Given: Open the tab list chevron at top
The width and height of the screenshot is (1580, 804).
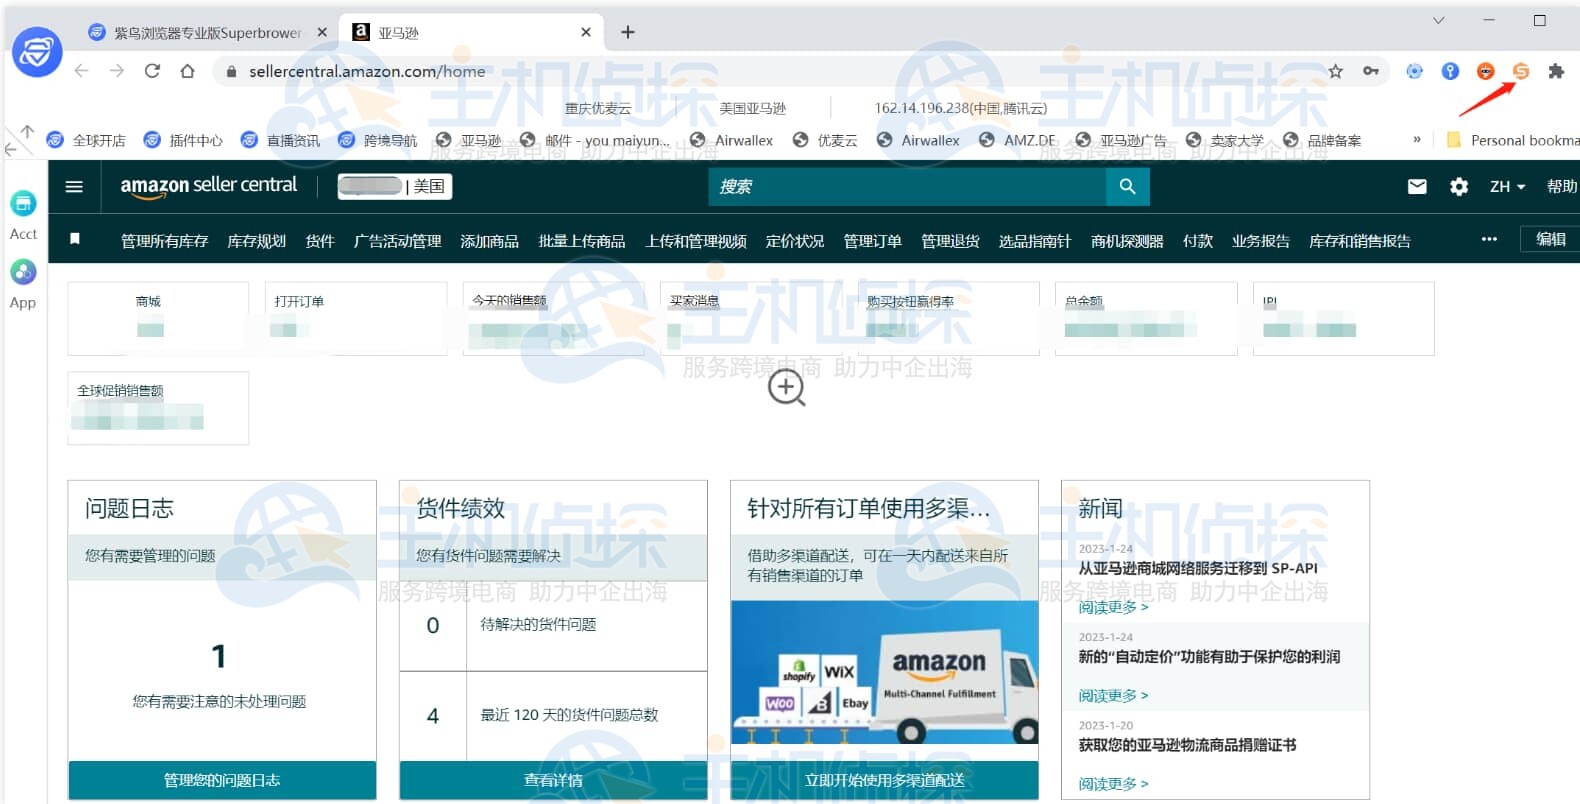Looking at the screenshot, I should [x=1438, y=20].
